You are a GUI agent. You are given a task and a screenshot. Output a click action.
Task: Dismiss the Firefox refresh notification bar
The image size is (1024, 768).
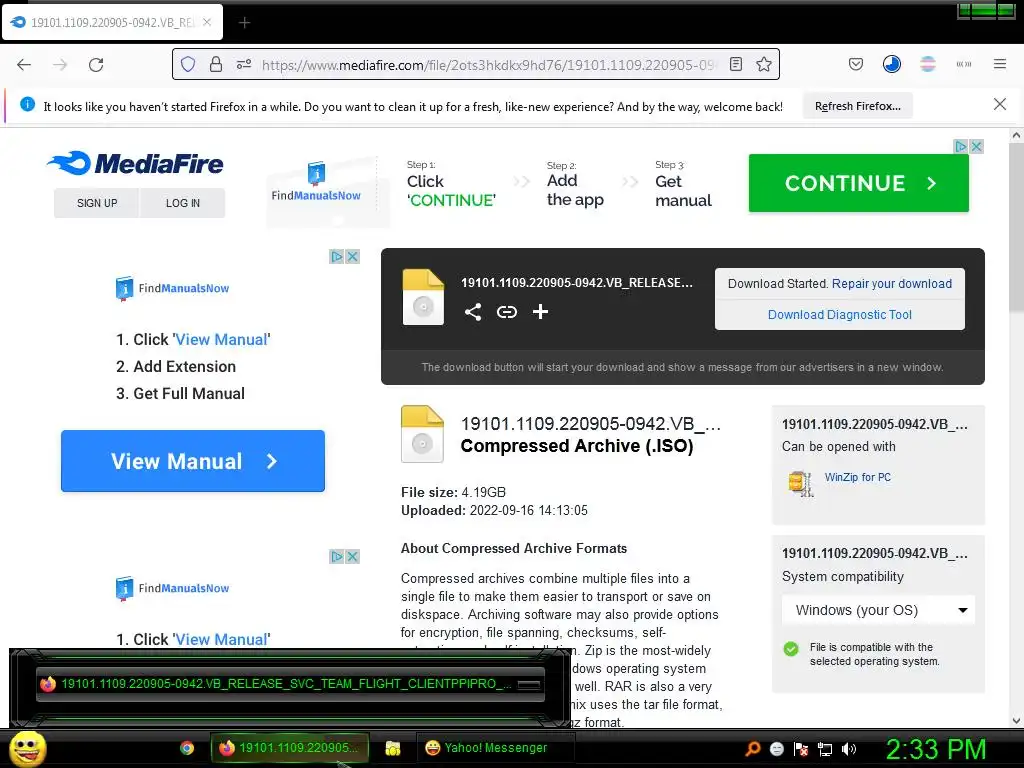tap(999, 104)
